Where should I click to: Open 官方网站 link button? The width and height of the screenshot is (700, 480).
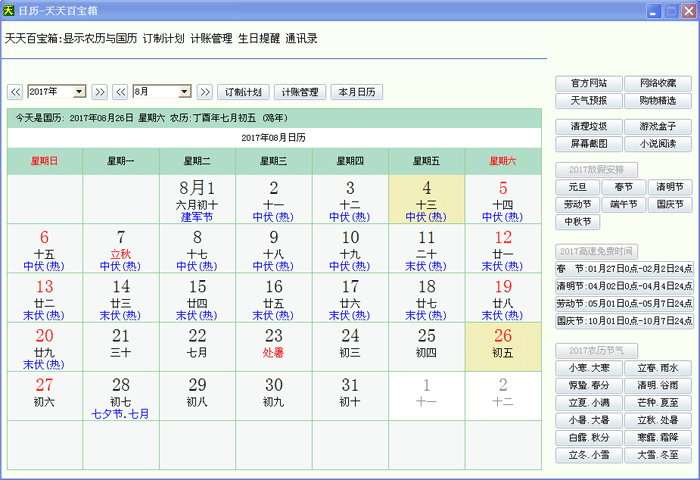point(588,83)
